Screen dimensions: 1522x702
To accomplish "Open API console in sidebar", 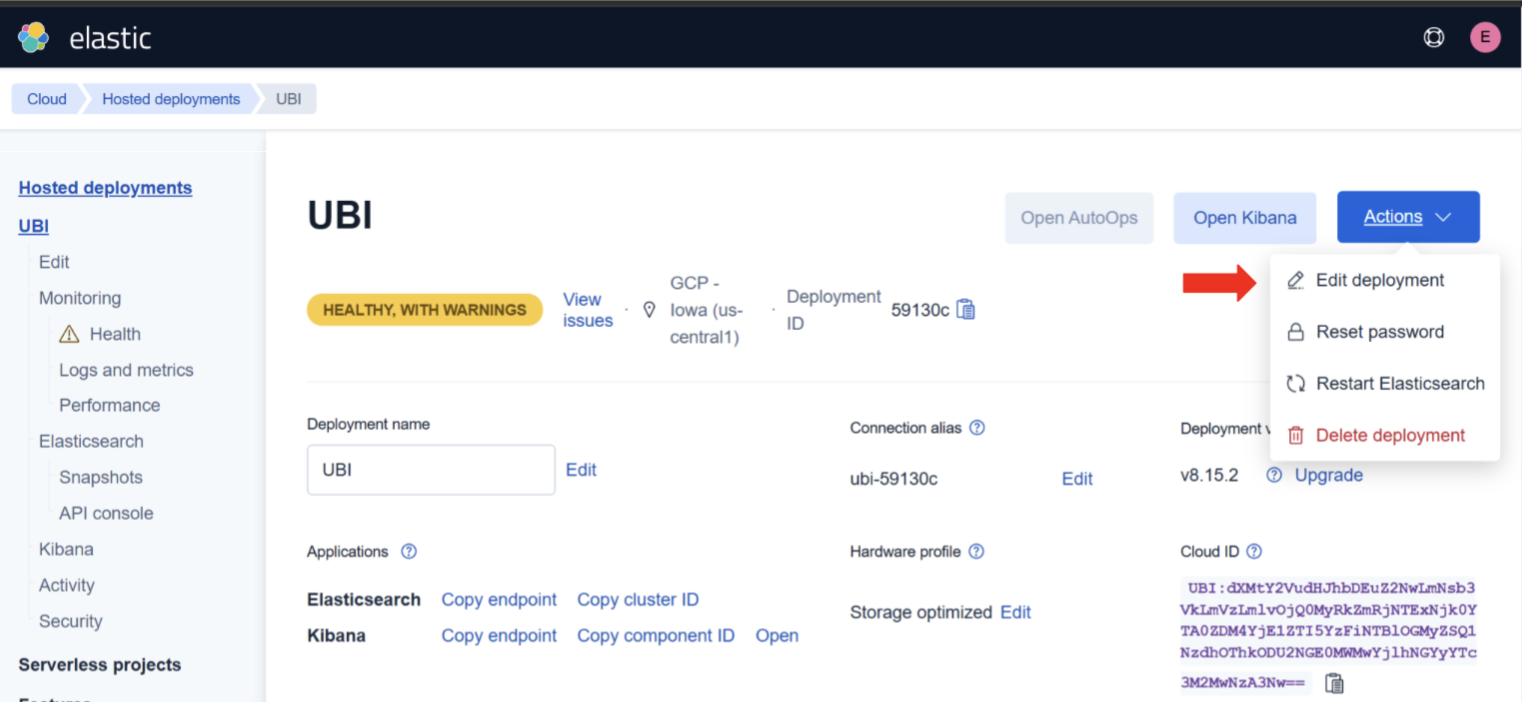I will (x=106, y=513).
